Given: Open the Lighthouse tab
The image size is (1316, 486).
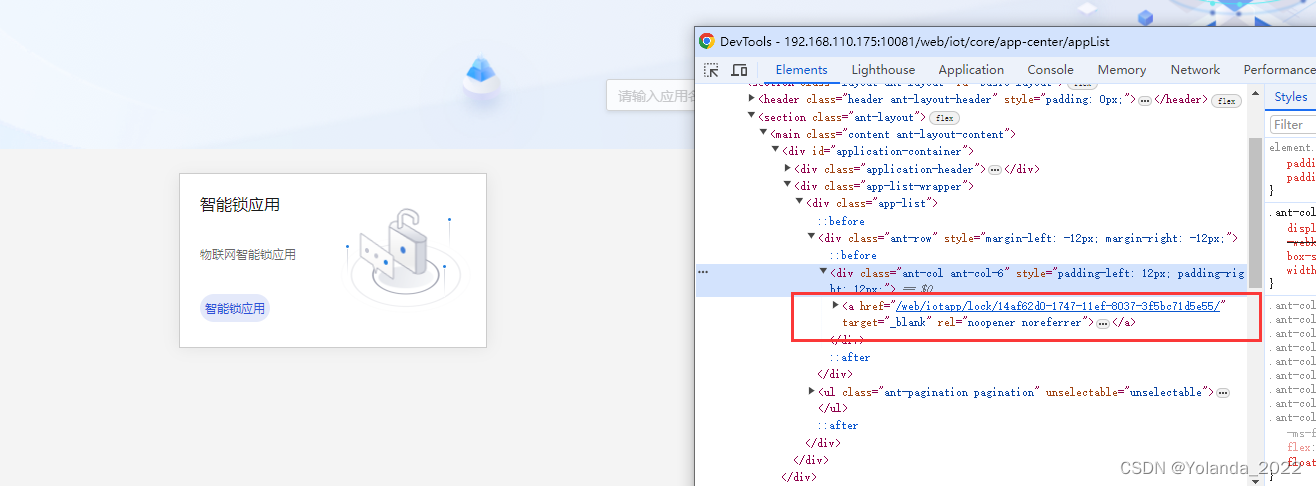Looking at the screenshot, I should (883, 70).
